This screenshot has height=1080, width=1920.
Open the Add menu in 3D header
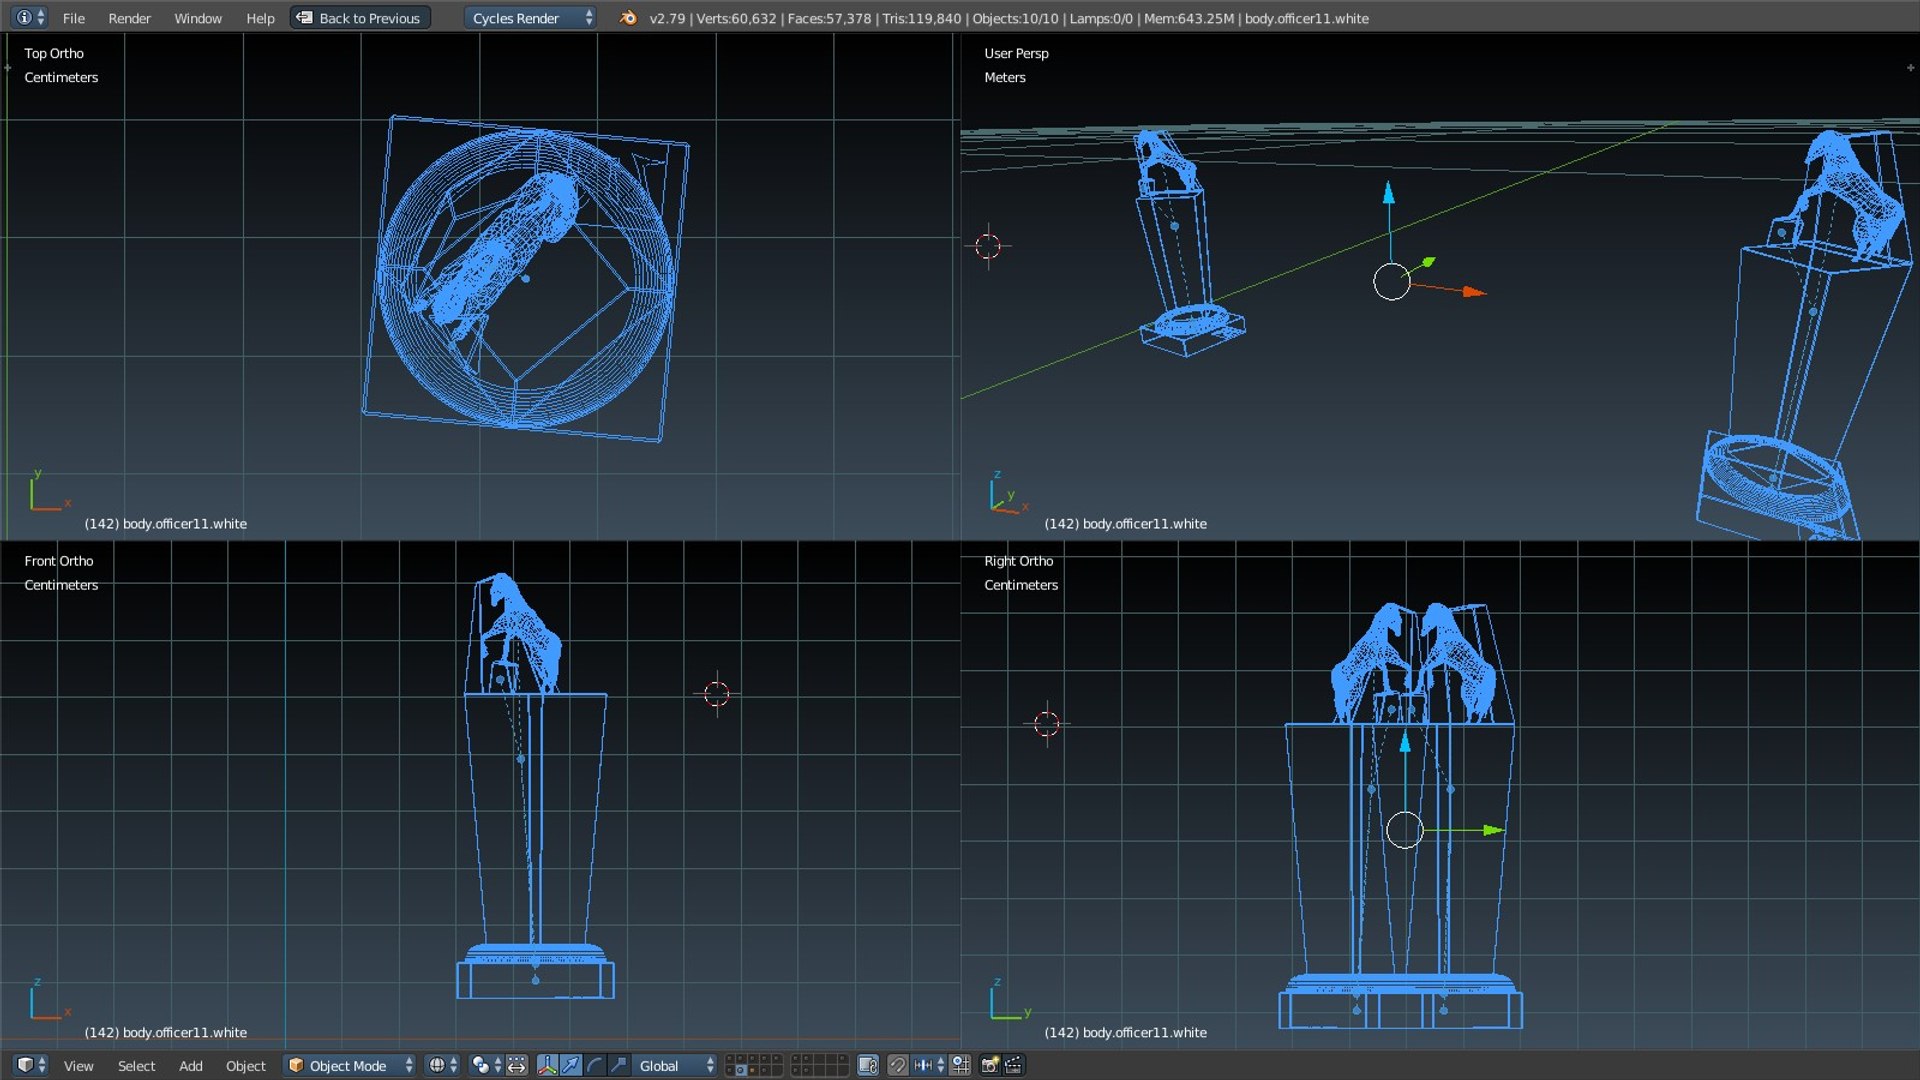pos(190,1066)
